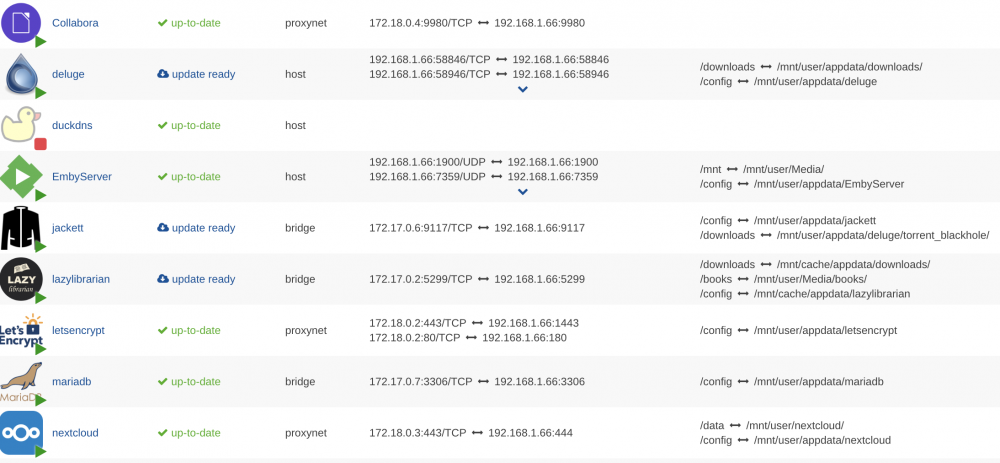This screenshot has height=463, width=1000.
Task: Open the nextcloud container name link
Action: coord(75,432)
